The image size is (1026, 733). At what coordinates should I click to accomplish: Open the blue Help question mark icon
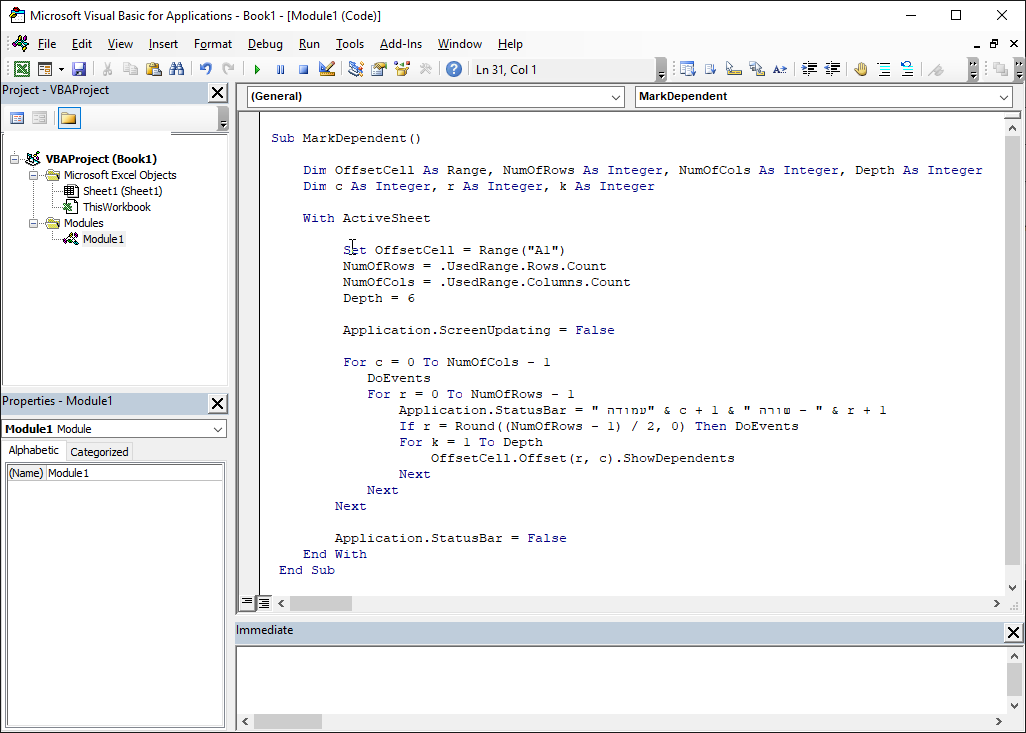(x=454, y=69)
